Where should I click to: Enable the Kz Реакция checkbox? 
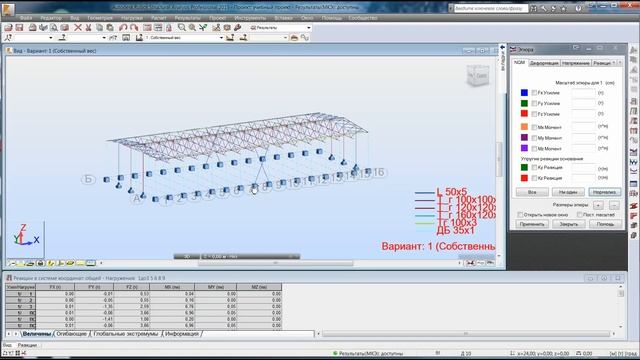click(534, 178)
